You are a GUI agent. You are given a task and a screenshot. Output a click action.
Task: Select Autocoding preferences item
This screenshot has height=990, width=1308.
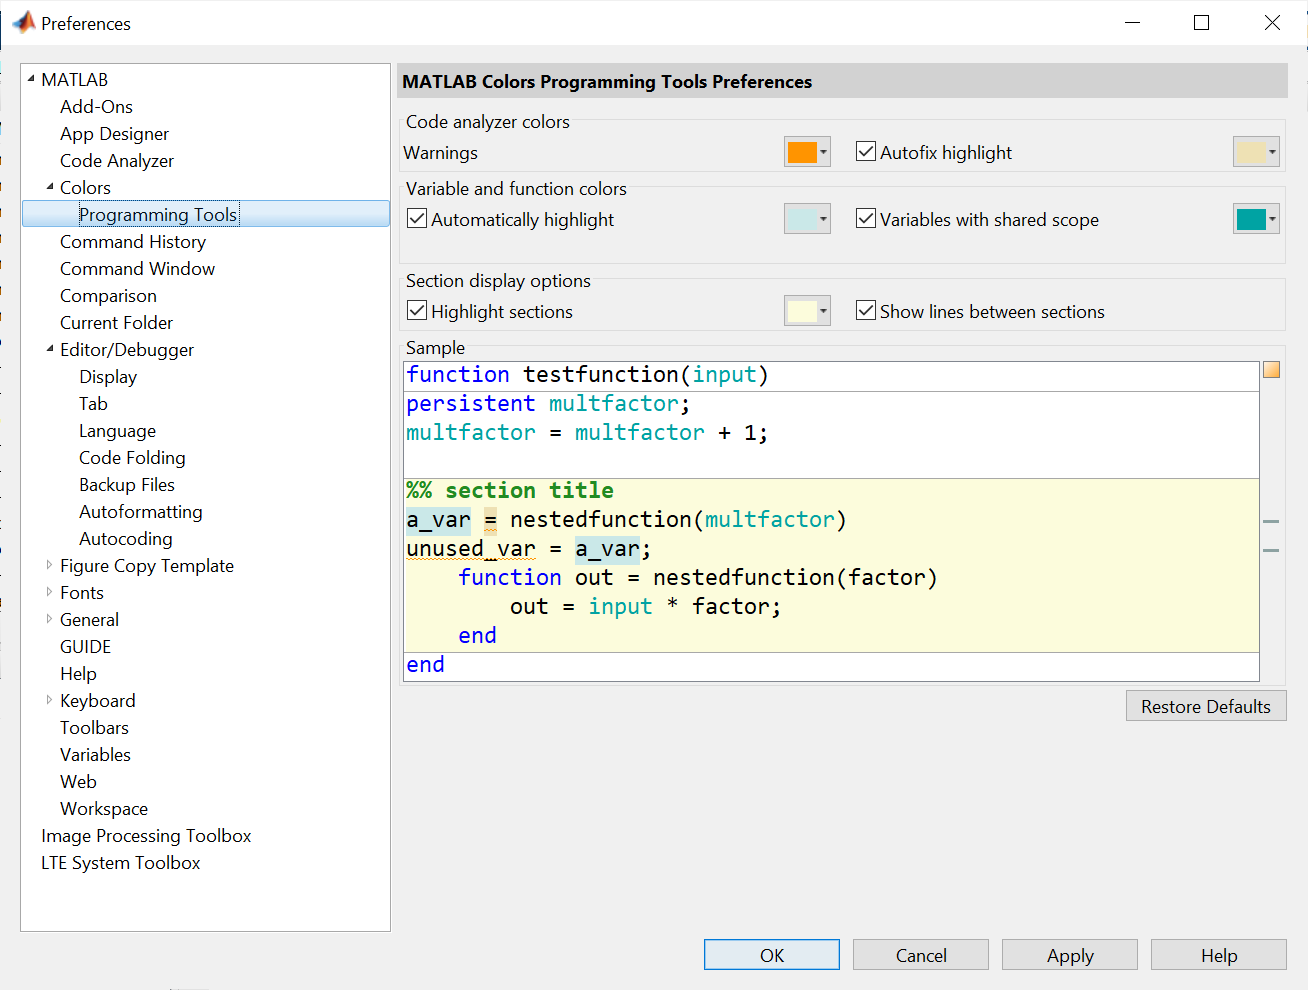pos(126,538)
